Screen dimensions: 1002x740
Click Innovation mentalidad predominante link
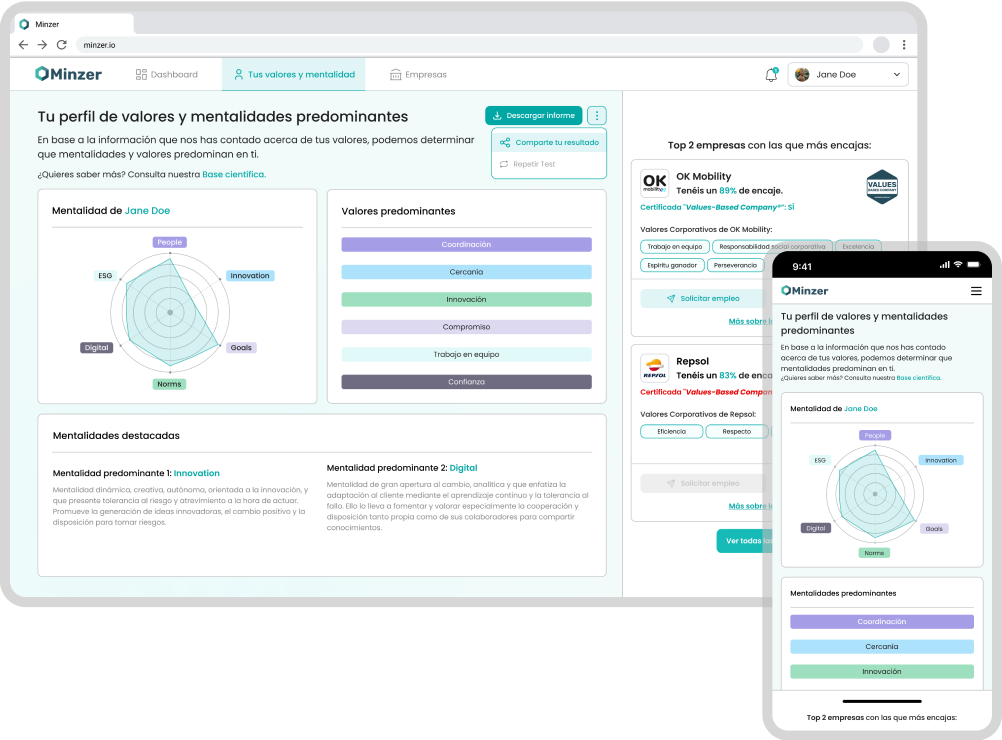click(x=197, y=474)
